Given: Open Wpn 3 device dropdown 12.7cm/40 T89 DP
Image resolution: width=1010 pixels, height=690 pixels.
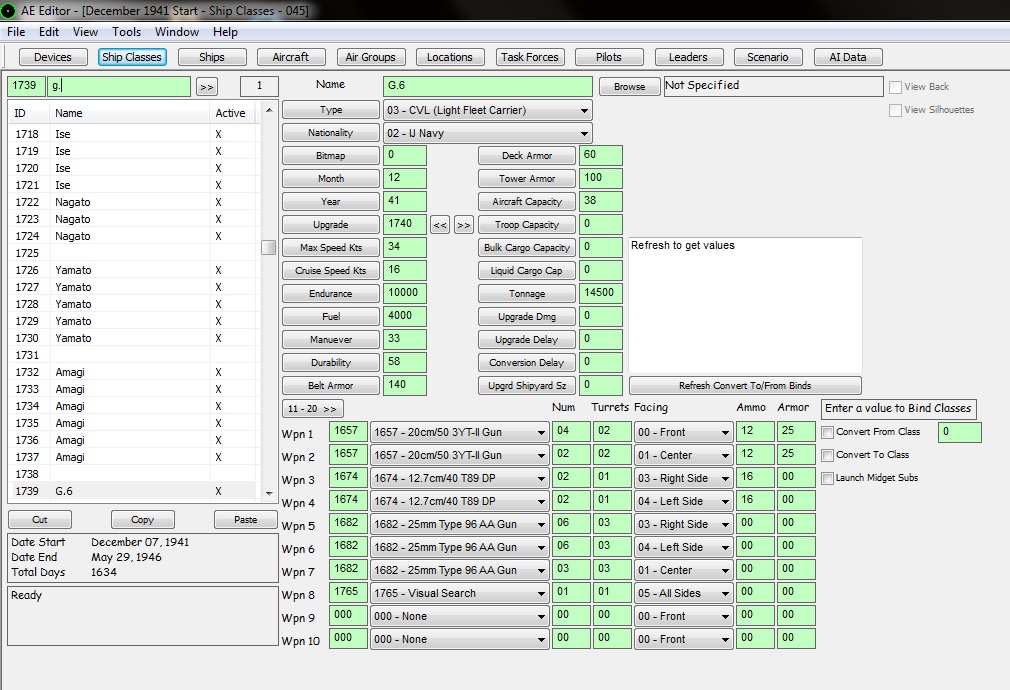Looking at the screenshot, I should coord(459,478).
